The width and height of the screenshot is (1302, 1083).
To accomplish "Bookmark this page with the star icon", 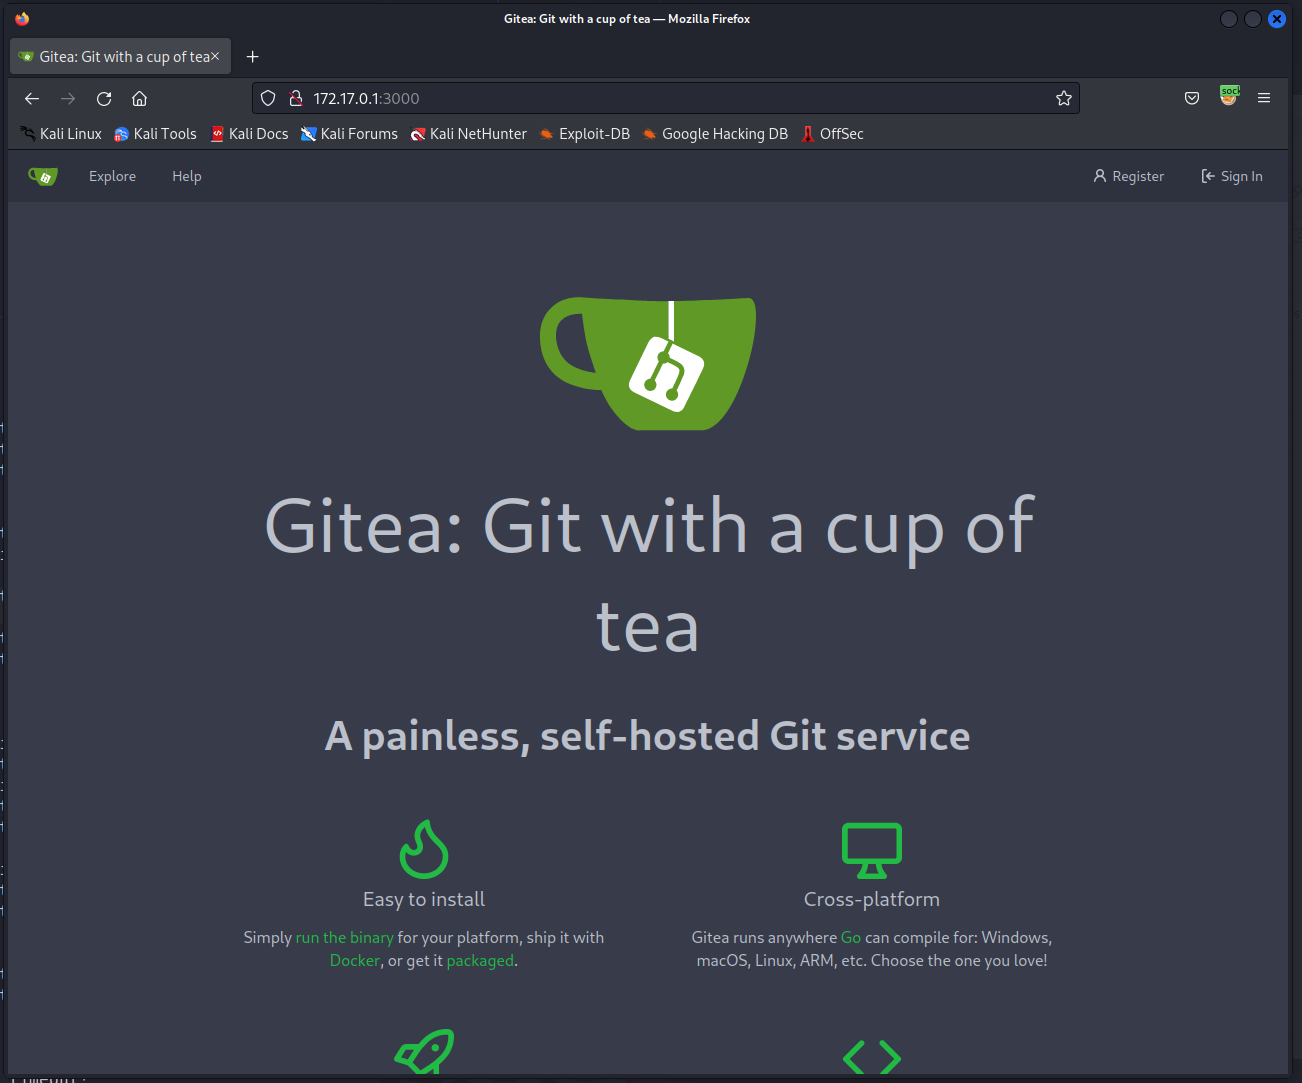I will pyautogui.click(x=1063, y=98).
